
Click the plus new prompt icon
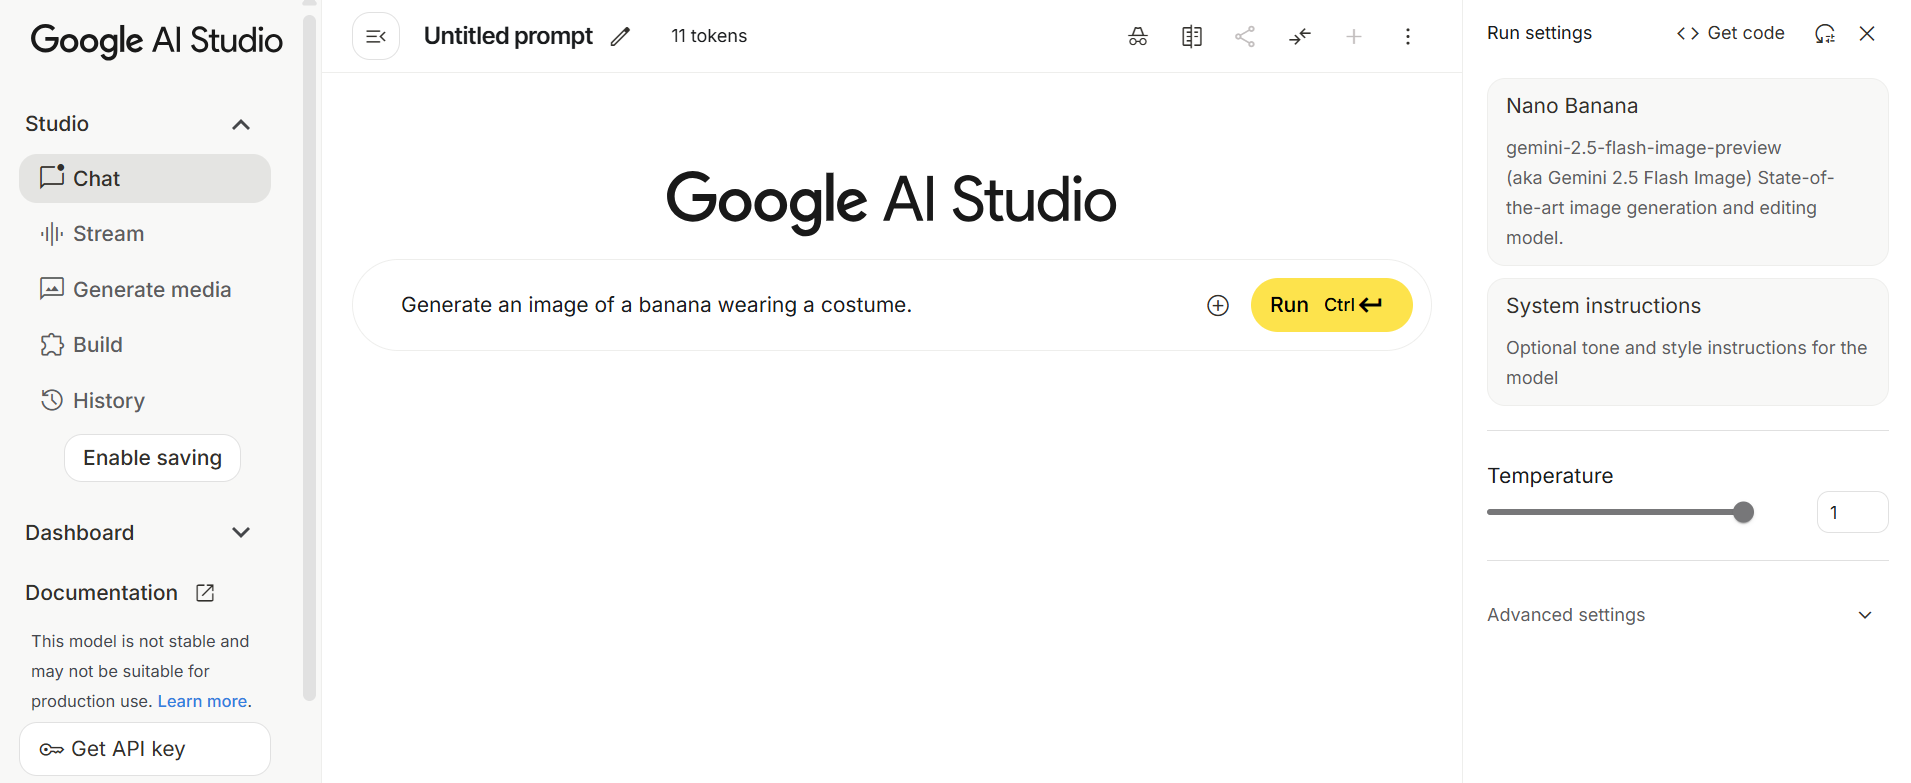point(1354,37)
